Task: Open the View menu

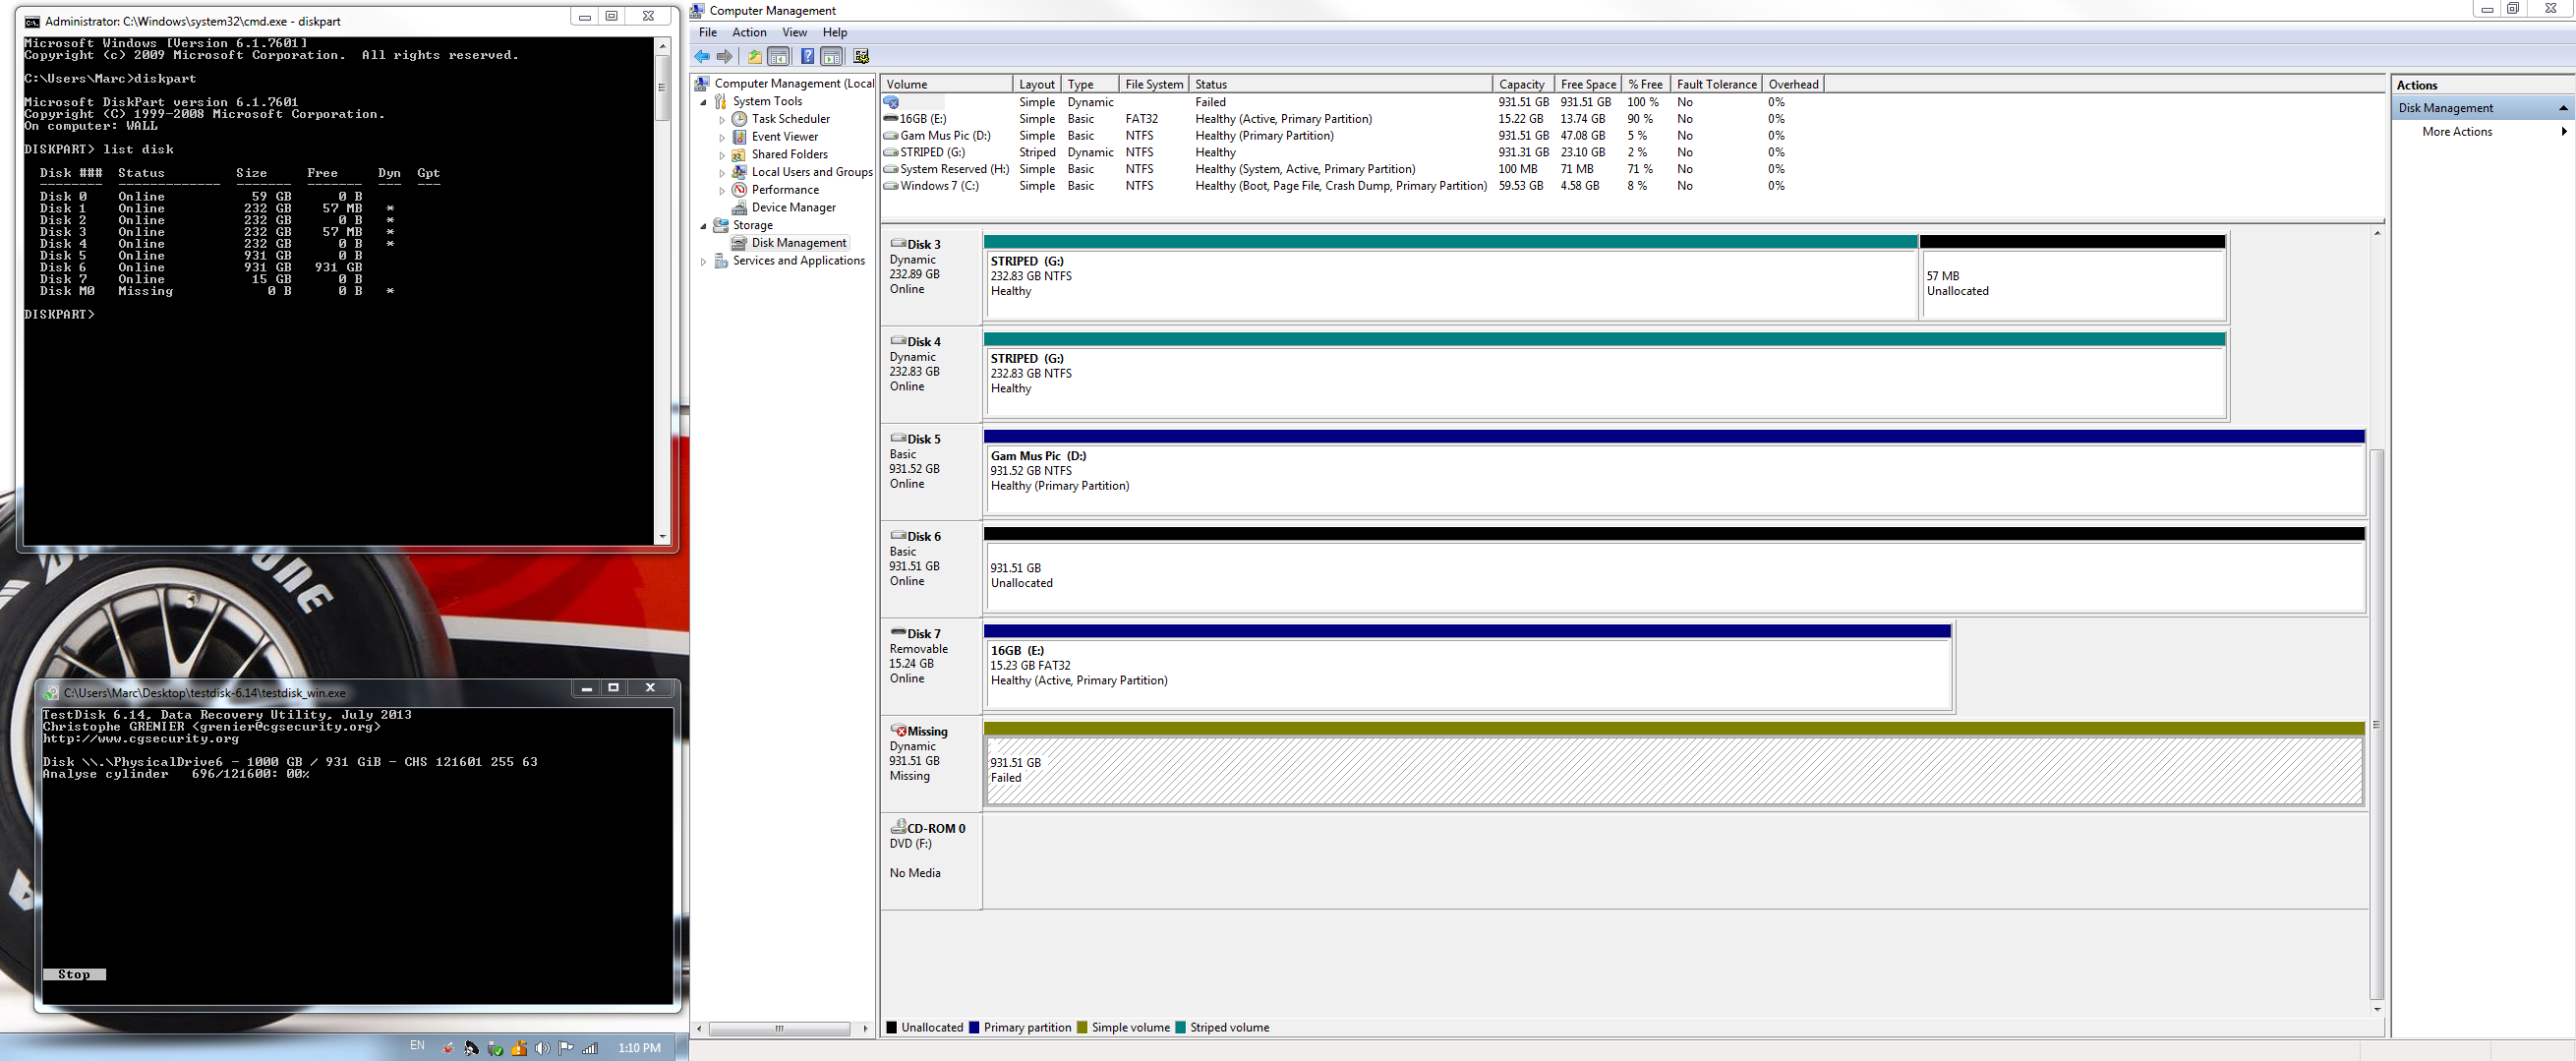Action: (x=794, y=33)
